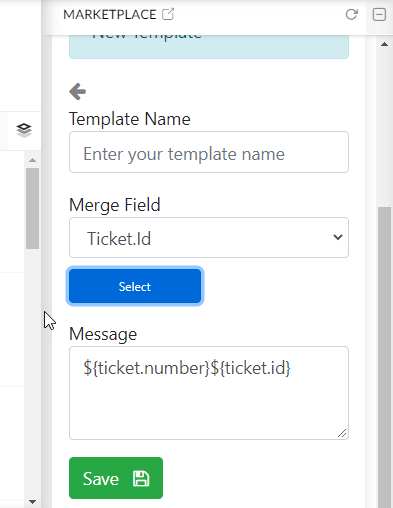This screenshot has width=393, height=508.
Task: Click inside the Message text area
Action: pos(209,393)
